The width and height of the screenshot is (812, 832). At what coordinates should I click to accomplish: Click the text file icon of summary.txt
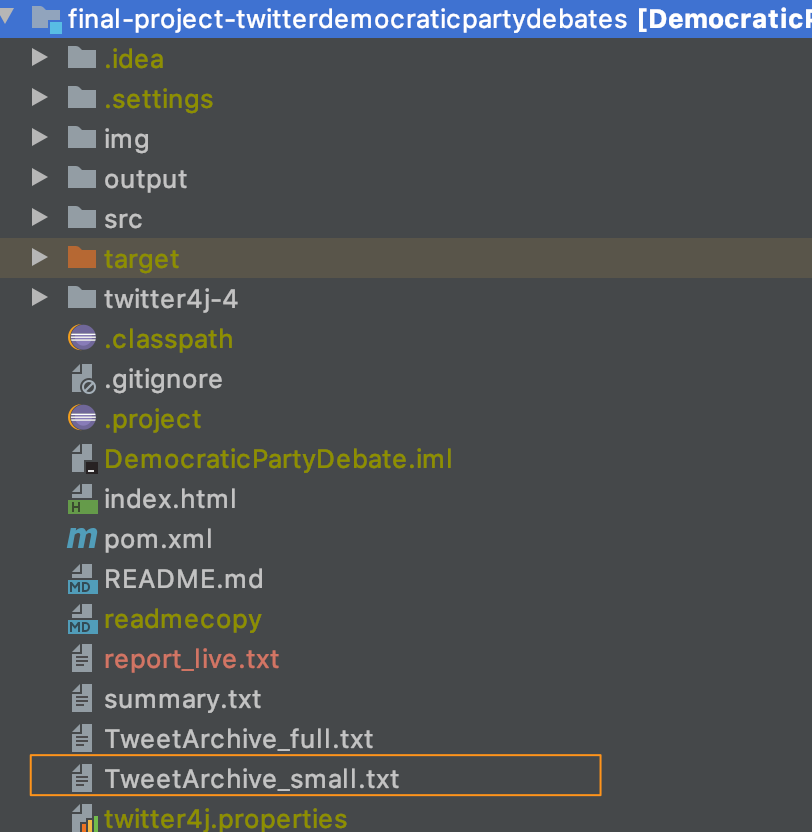point(82,698)
